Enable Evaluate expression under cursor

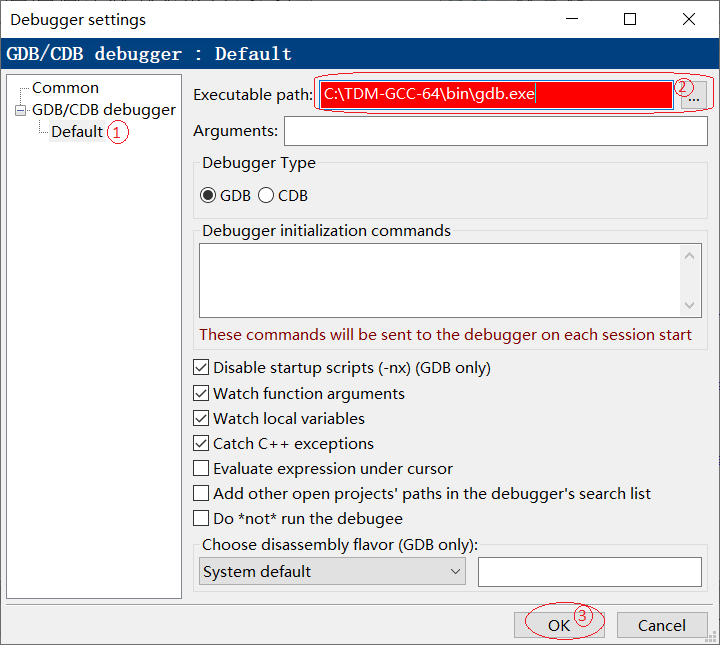[x=201, y=468]
